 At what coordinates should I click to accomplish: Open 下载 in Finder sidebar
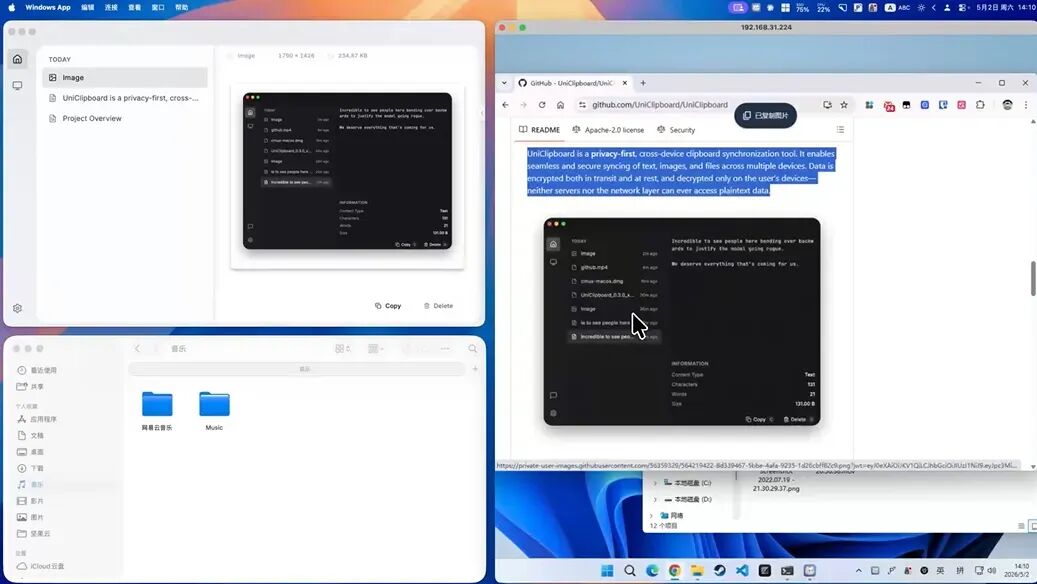point(31,468)
